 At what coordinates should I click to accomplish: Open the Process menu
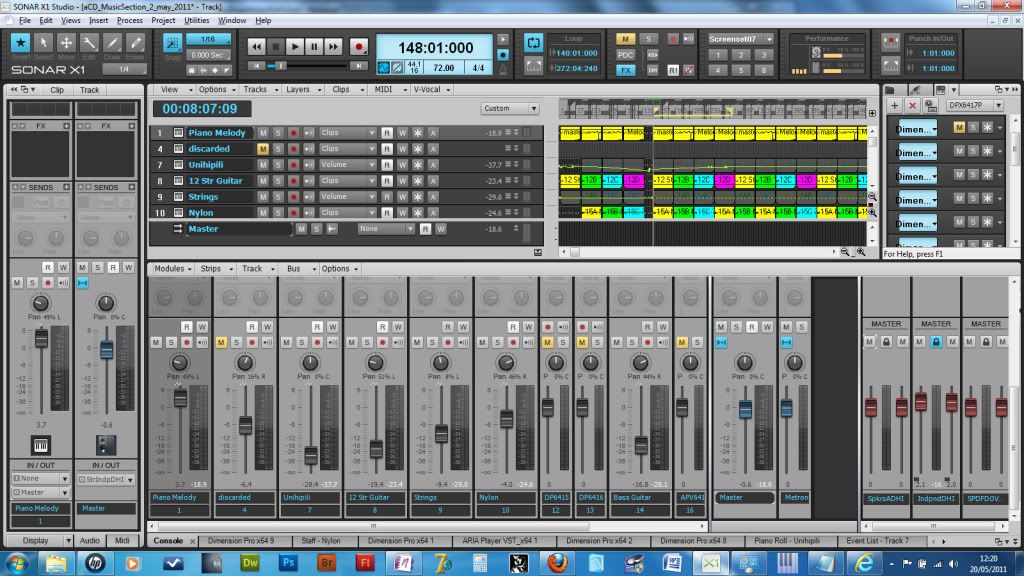pos(129,20)
